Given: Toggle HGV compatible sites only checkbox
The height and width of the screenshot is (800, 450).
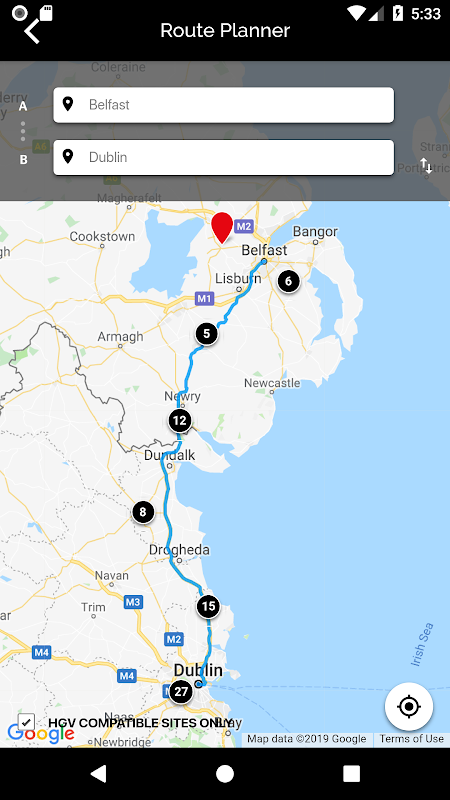Looking at the screenshot, I should point(27,722).
